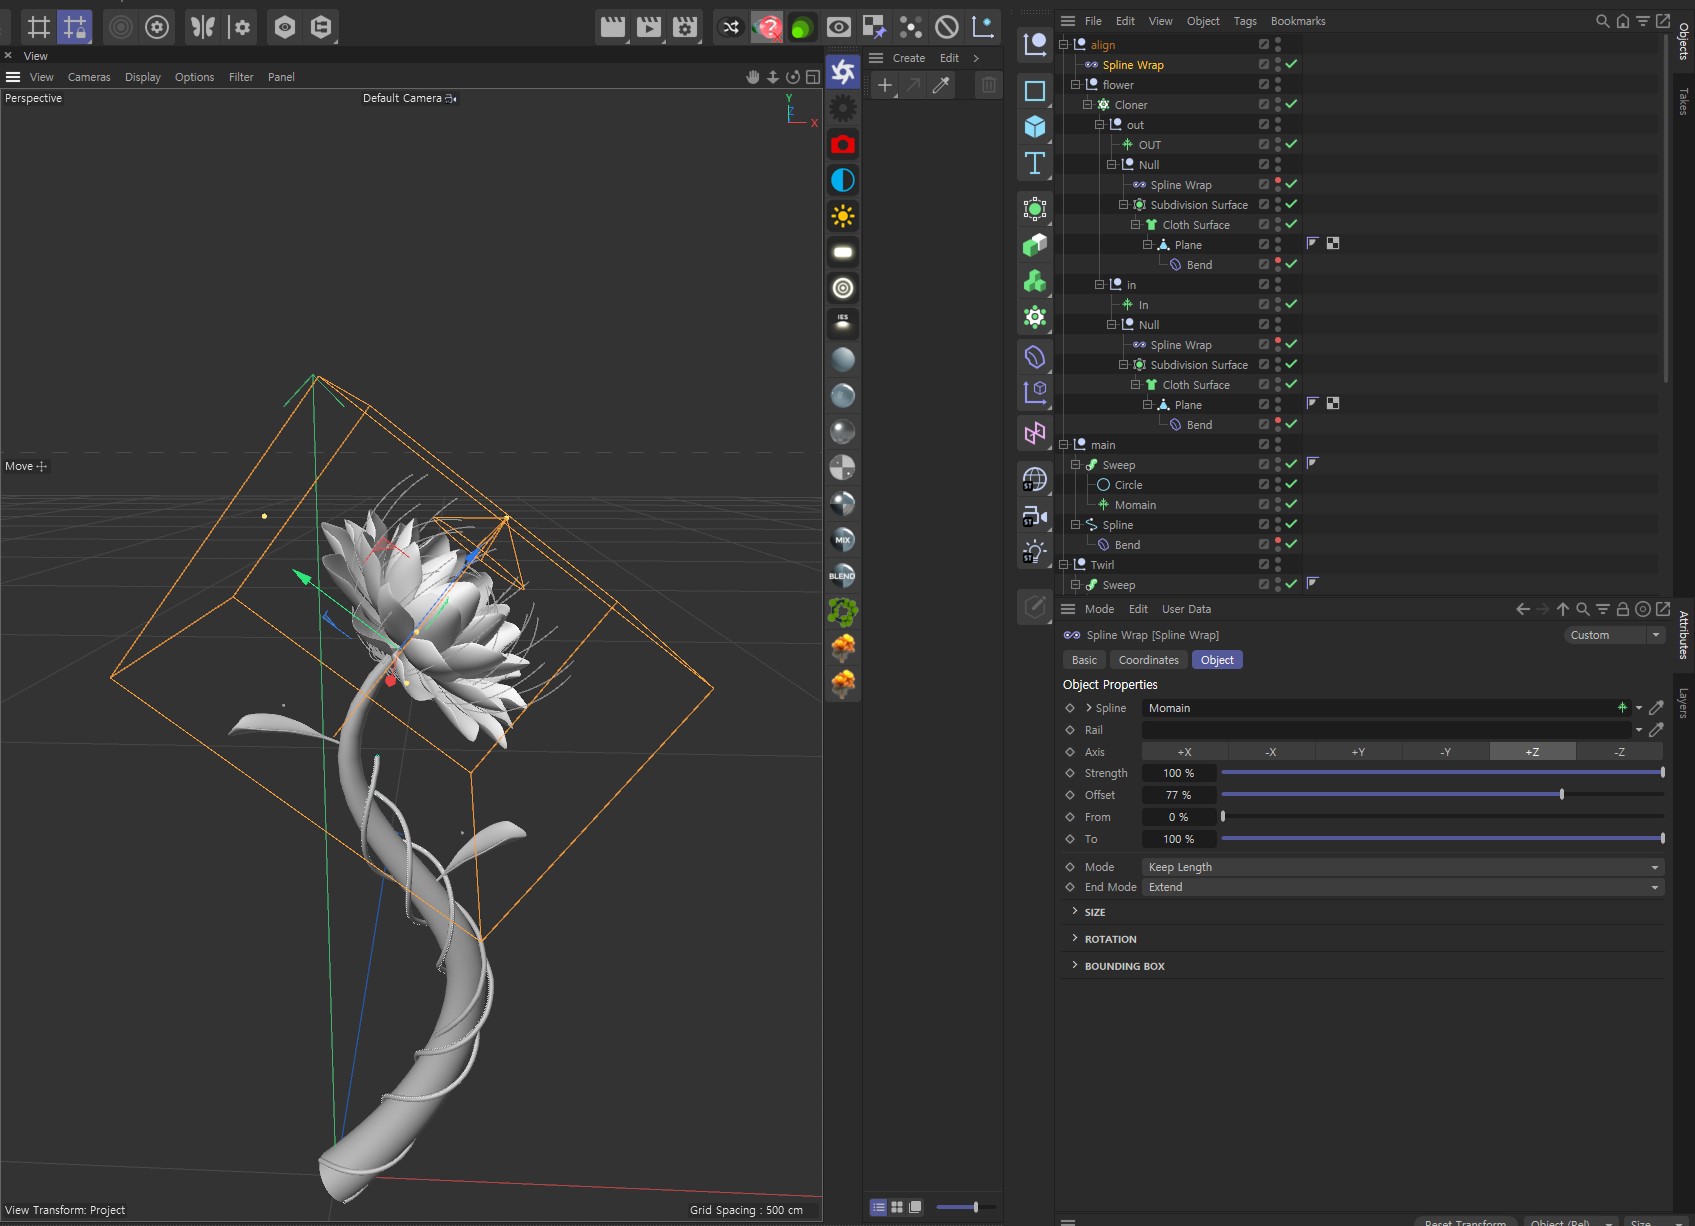Click the Bookmarks menu in Object Manager

click(1297, 21)
